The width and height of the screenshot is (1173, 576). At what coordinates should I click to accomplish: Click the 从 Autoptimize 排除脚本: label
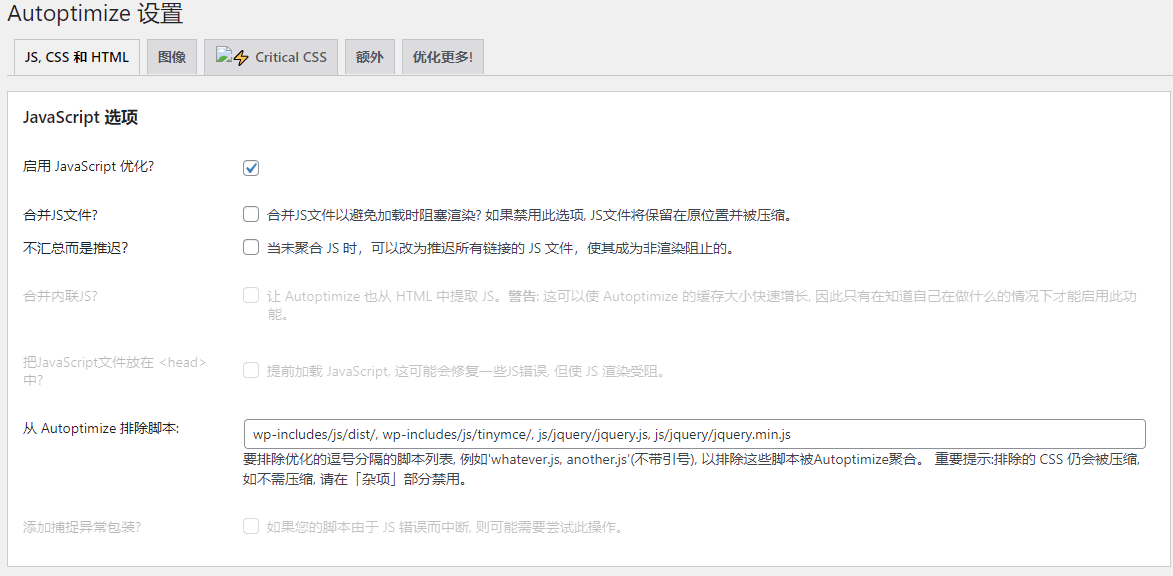101,429
